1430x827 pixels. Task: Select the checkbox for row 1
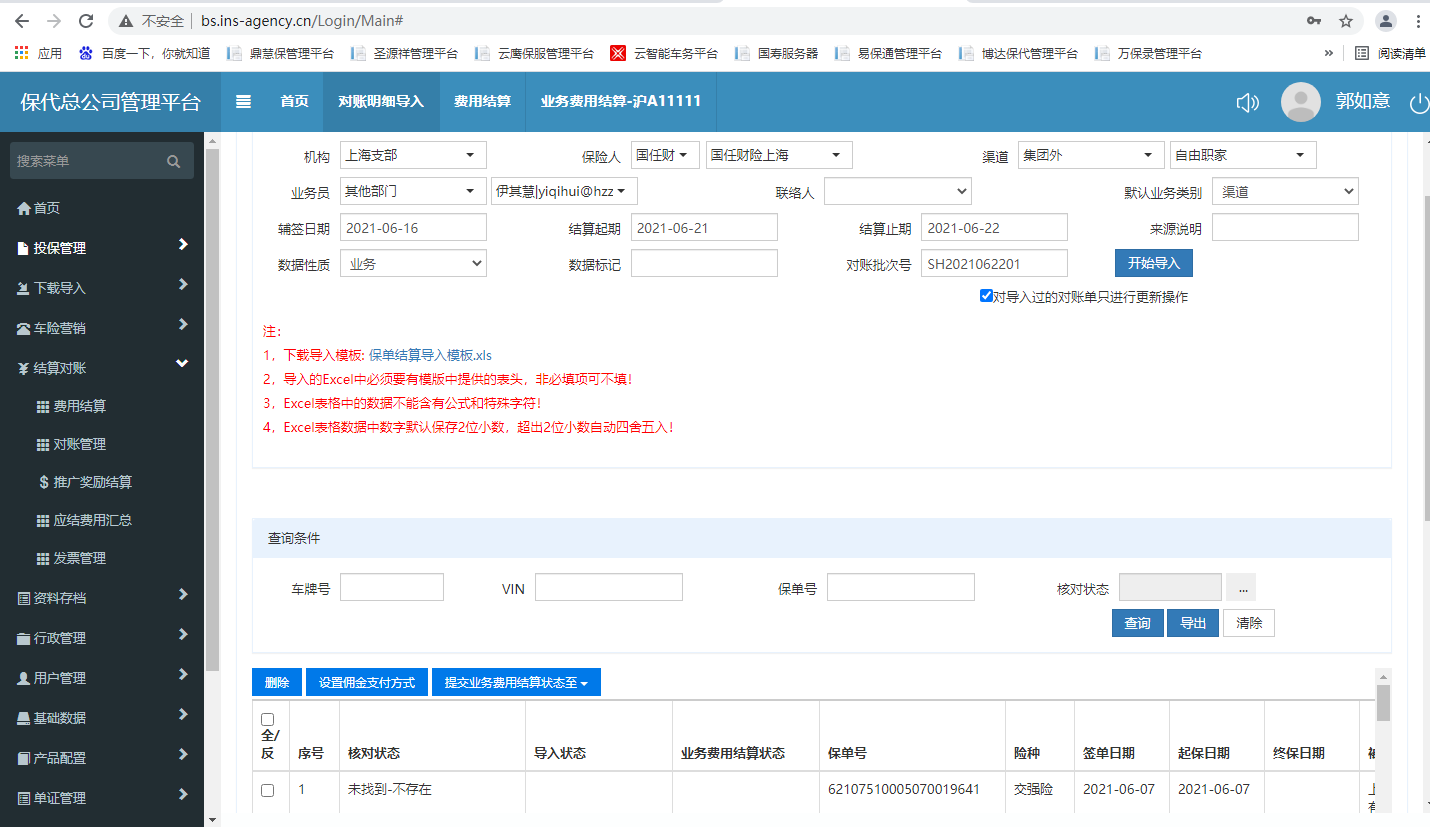pos(267,790)
